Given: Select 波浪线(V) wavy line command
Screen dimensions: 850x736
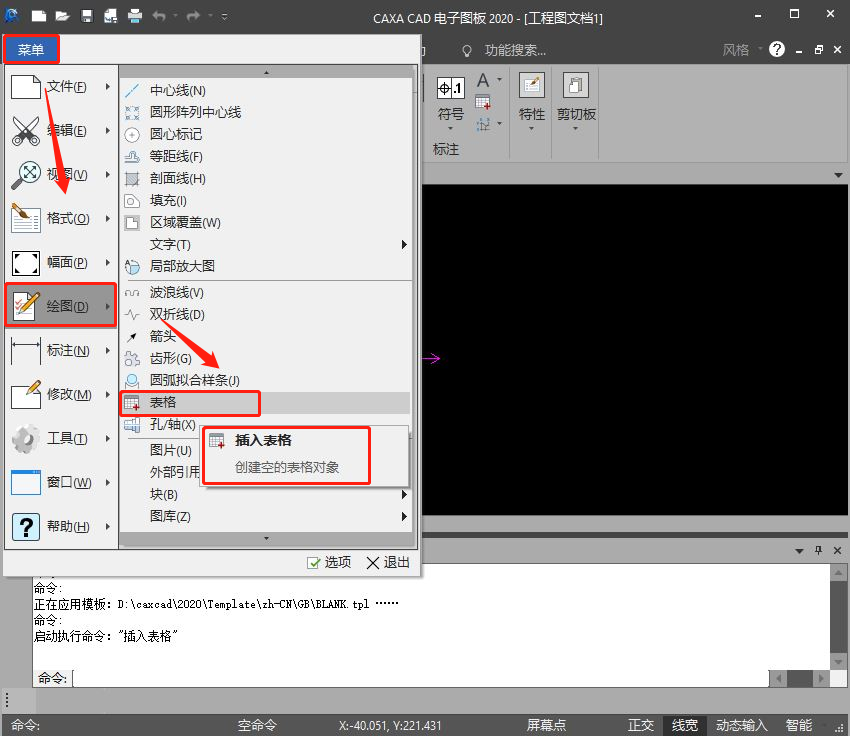Looking at the screenshot, I should (x=266, y=293).
